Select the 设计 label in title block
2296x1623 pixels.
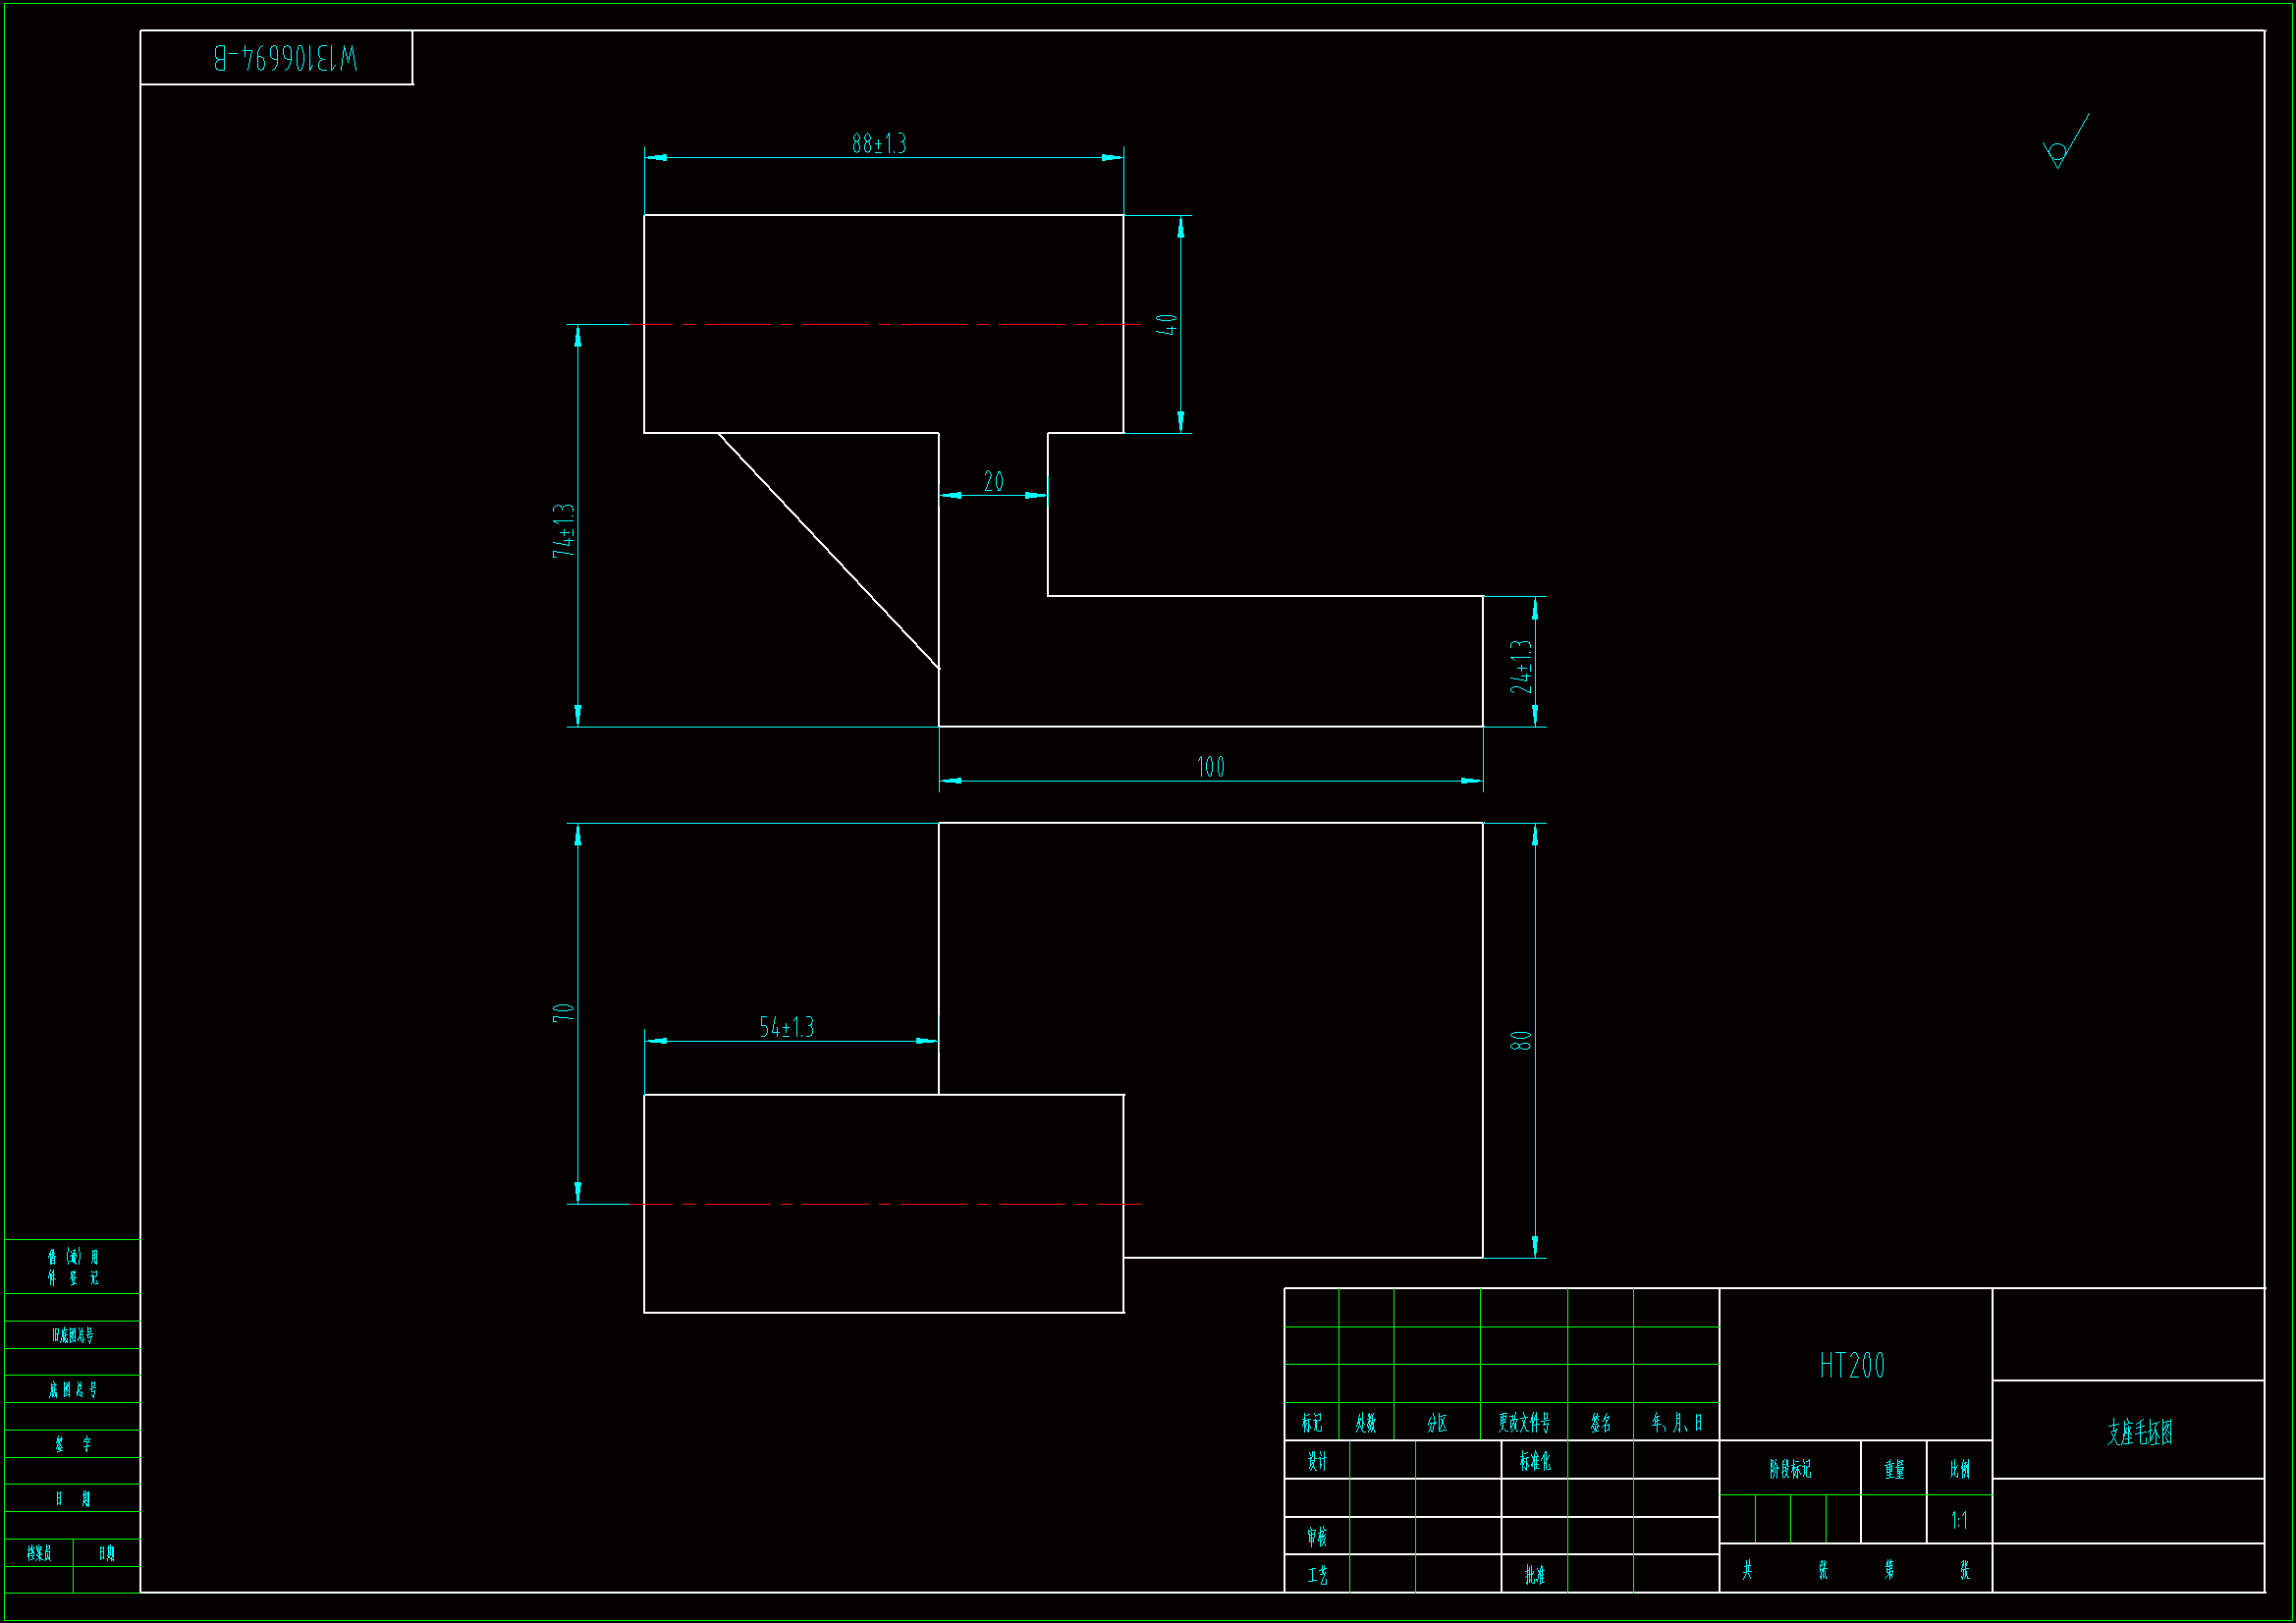(1317, 1462)
